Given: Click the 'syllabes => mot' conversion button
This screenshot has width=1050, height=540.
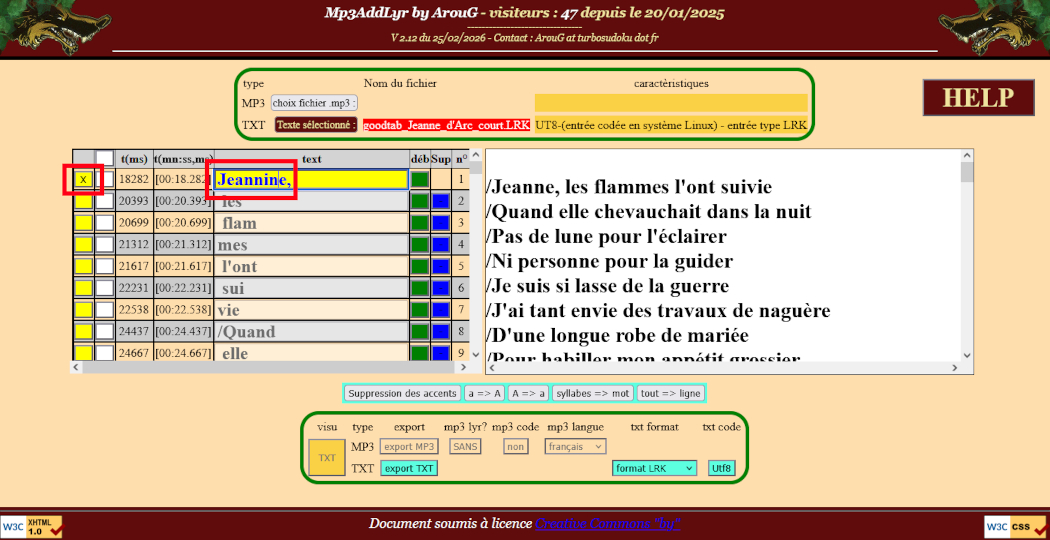Looking at the screenshot, I should click(x=592, y=393).
